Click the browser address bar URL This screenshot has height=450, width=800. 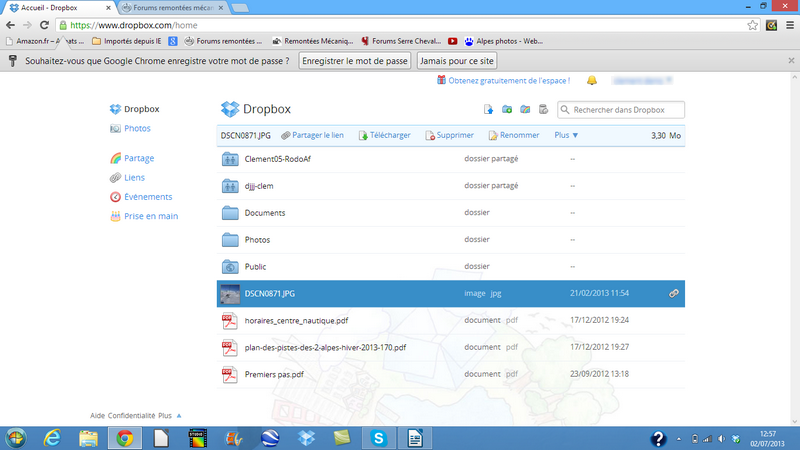point(134,25)
